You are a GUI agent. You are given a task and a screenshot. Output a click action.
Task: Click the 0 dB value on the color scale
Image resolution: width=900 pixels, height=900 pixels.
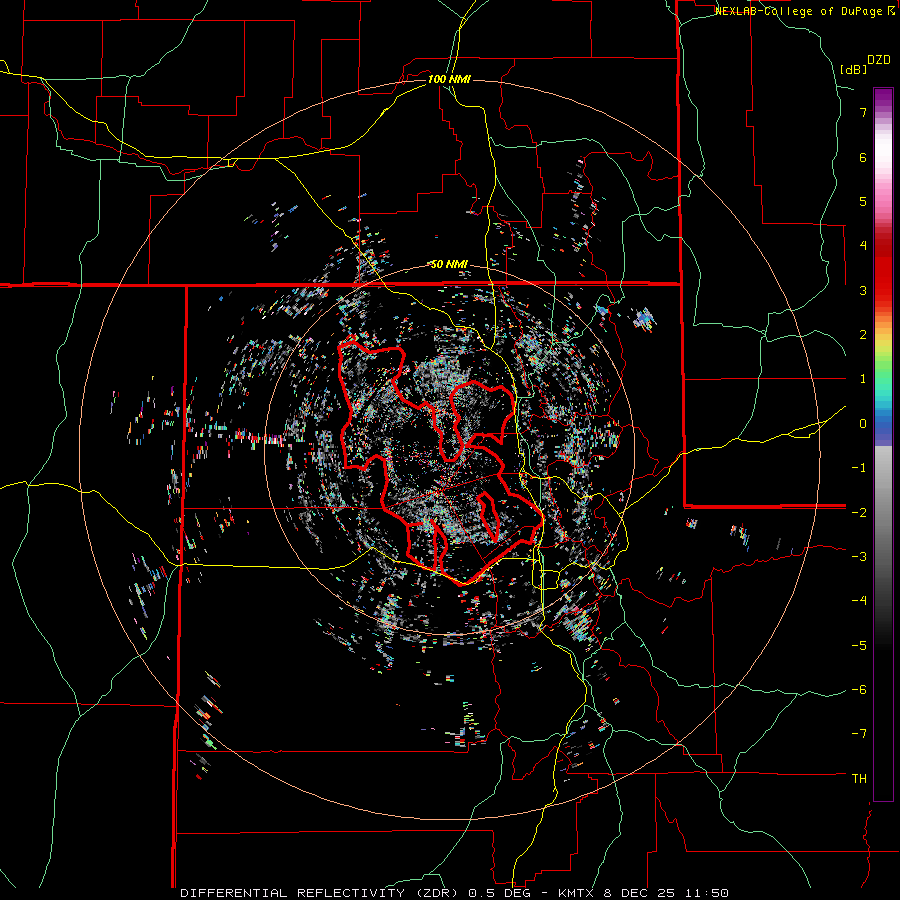863,424
